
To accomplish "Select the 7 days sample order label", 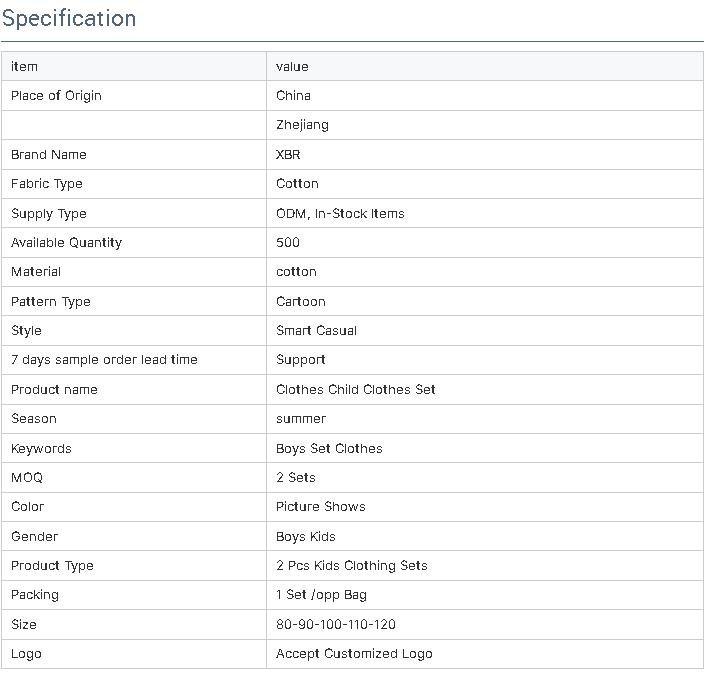I will point(104,359).
